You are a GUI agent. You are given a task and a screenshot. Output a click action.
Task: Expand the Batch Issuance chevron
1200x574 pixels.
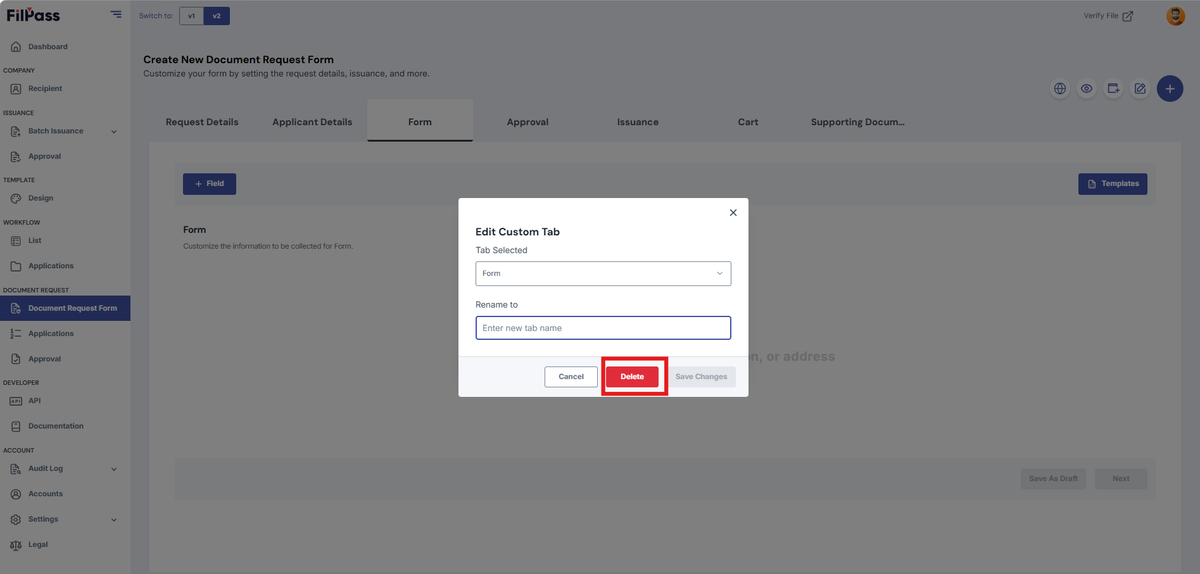[114, 132]
